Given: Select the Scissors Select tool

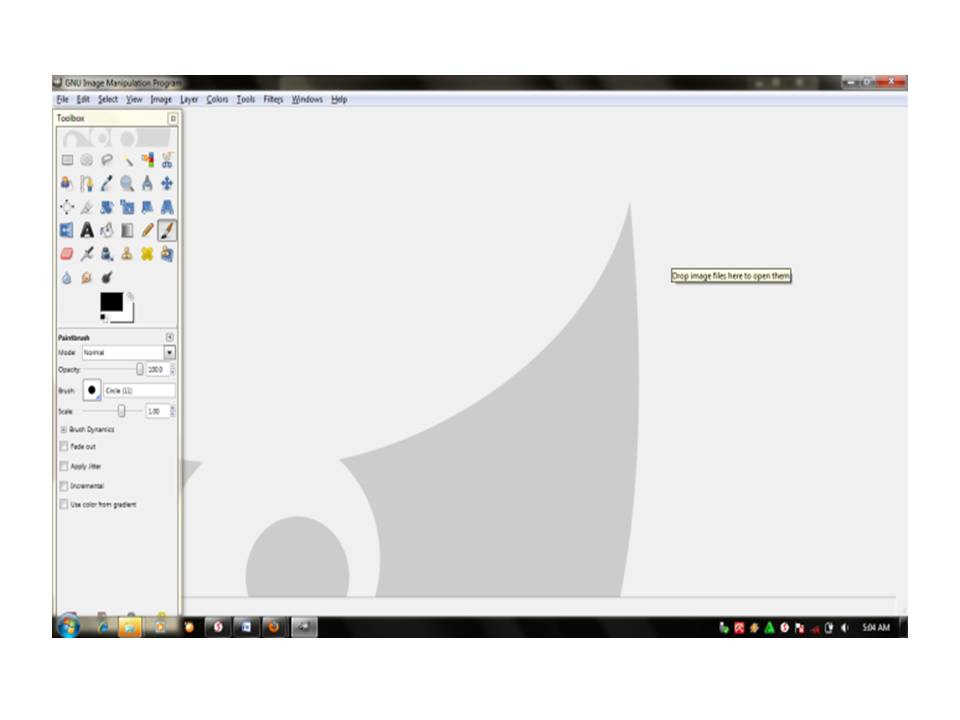Looking at the screenshot, I should point(167,160).
